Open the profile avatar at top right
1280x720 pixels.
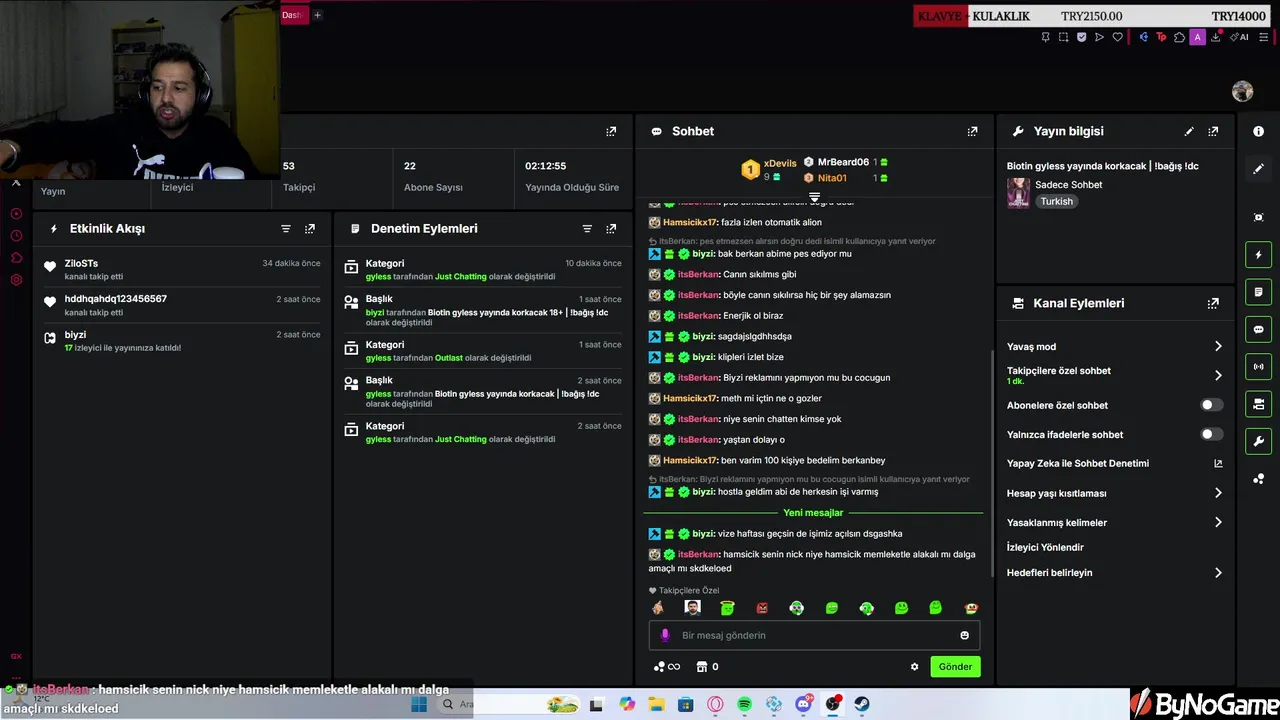click(x=1242, y=92)
